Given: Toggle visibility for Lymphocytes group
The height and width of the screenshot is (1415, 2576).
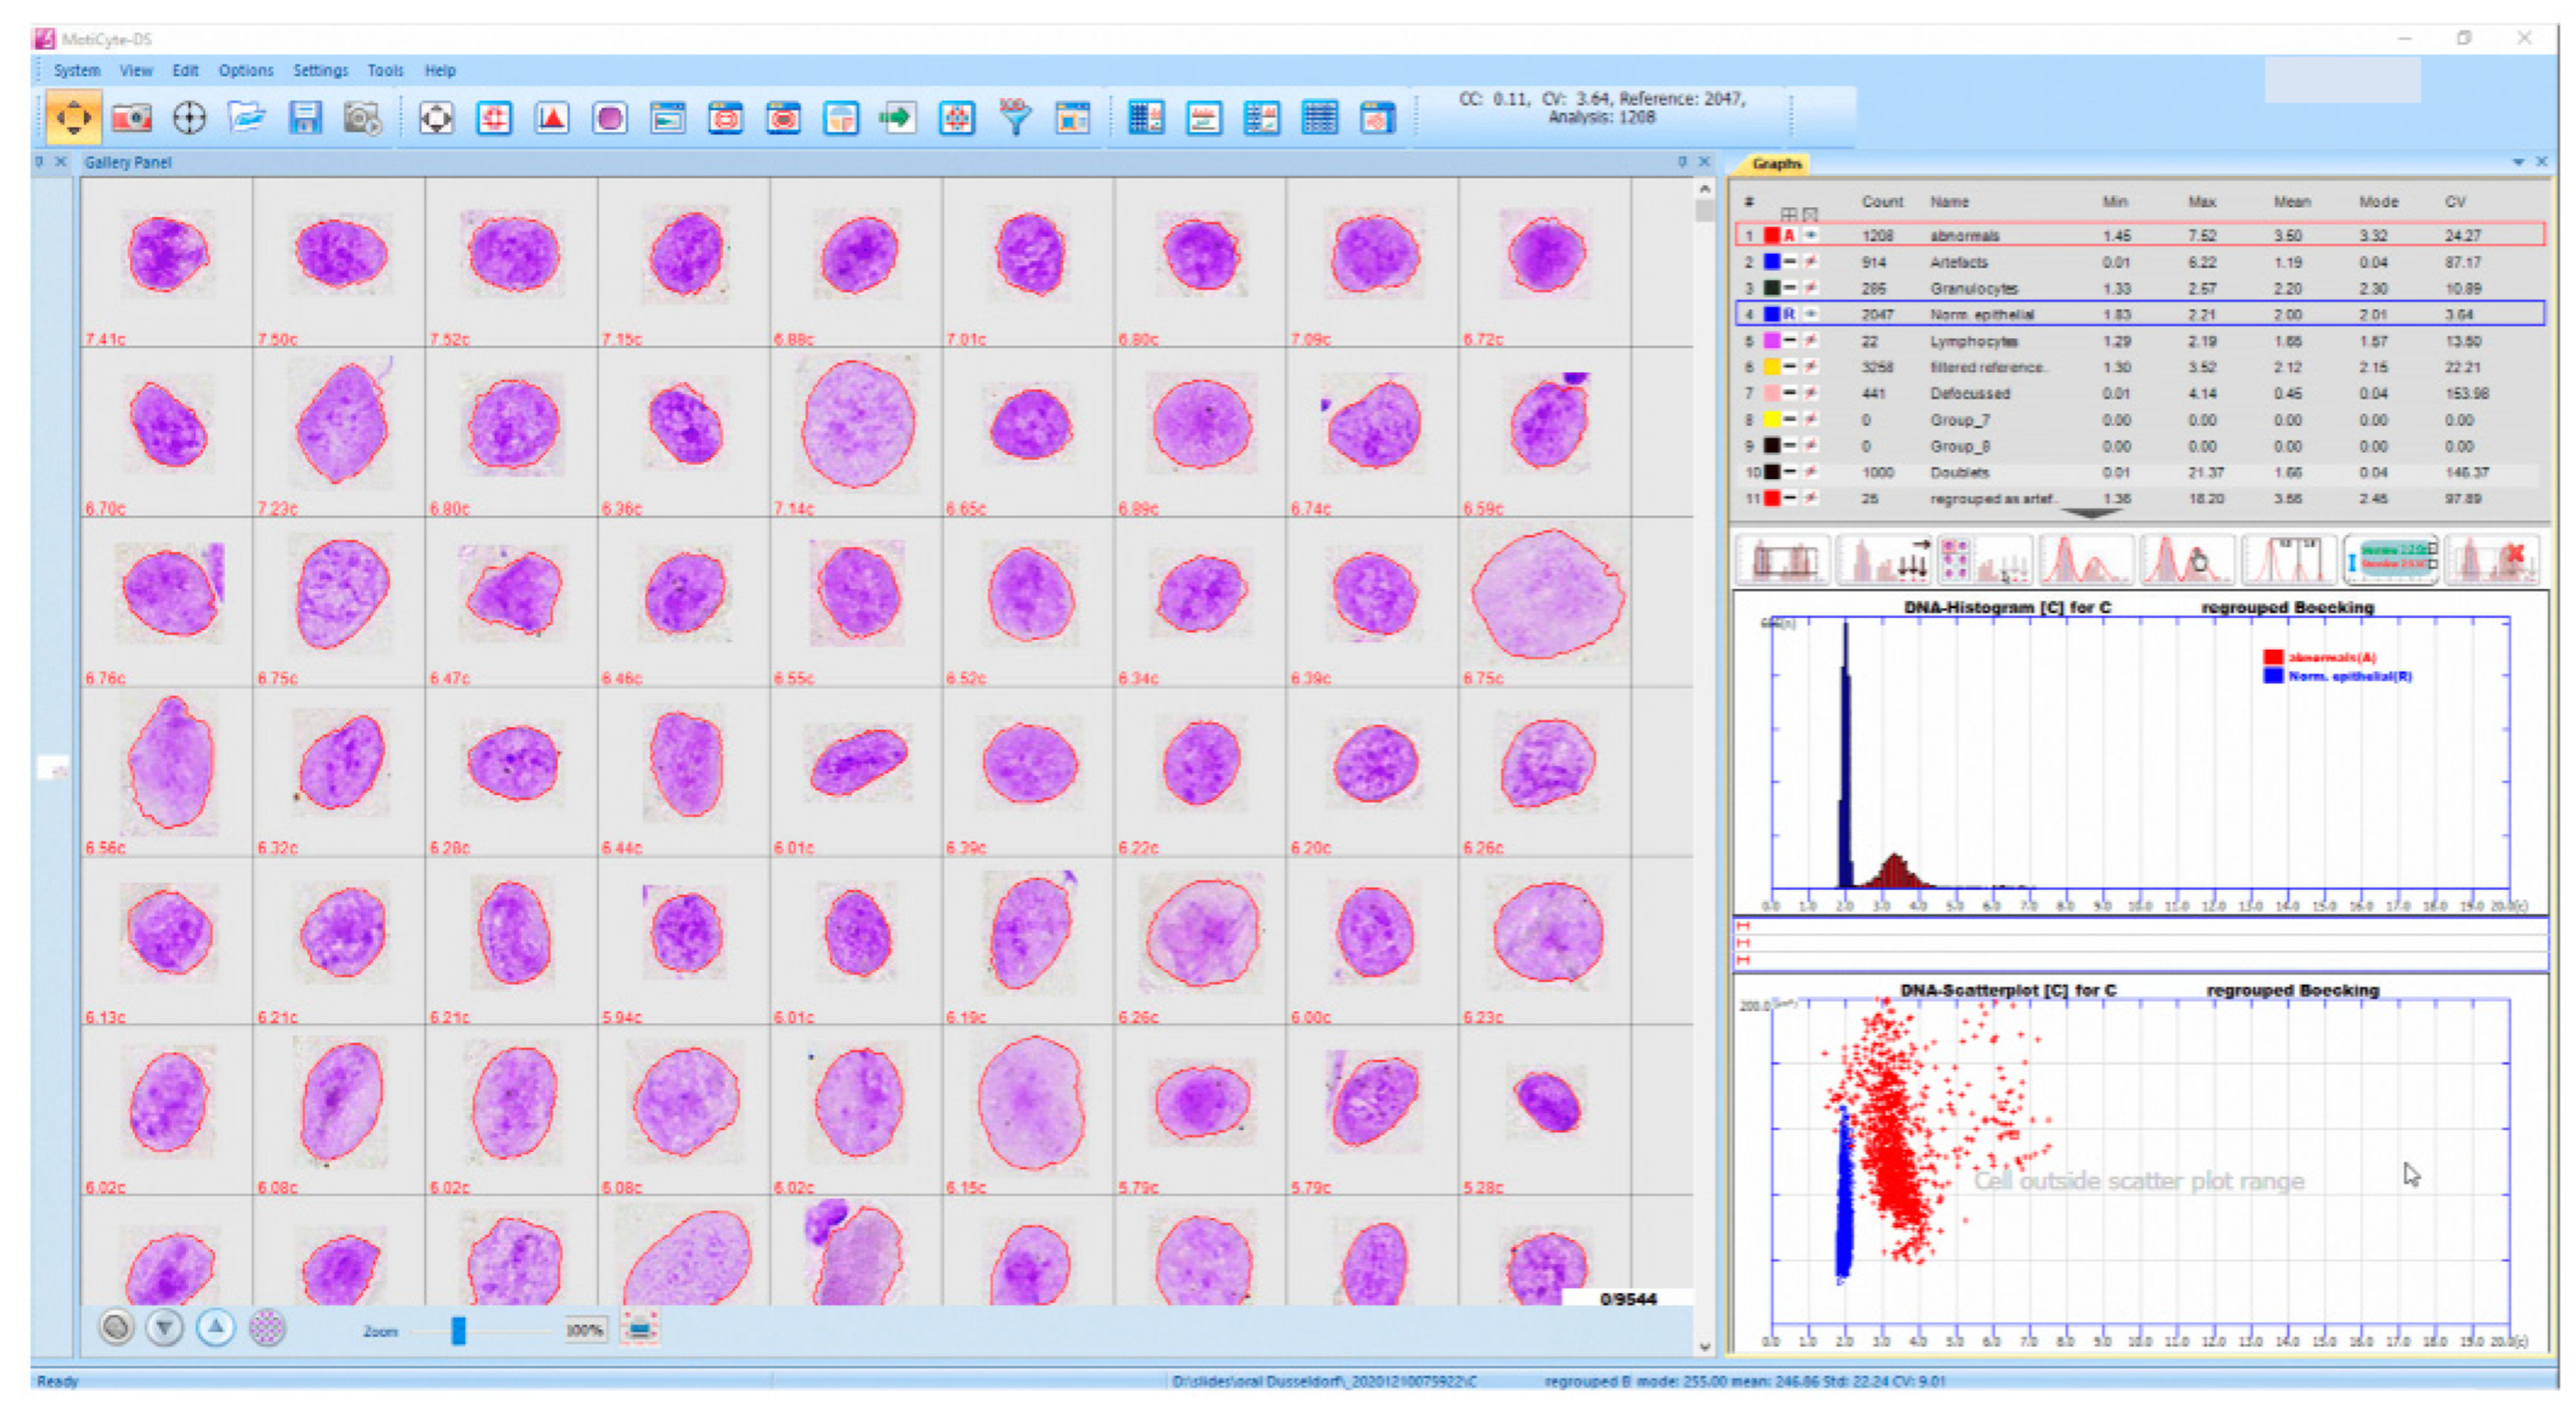Looking at the screenshot, I should [1811, 341].
